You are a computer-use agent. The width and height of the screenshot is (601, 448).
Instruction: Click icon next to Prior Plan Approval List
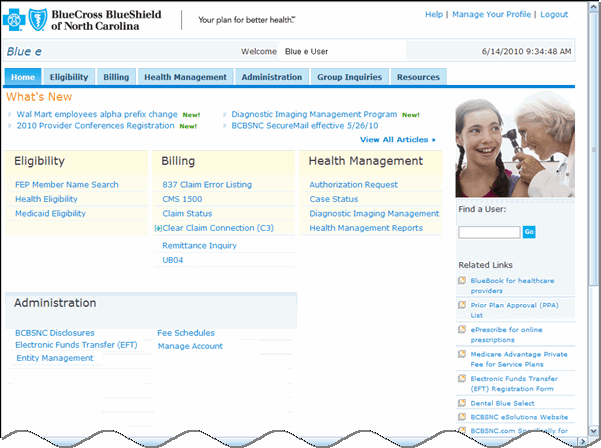click(461, 305)
